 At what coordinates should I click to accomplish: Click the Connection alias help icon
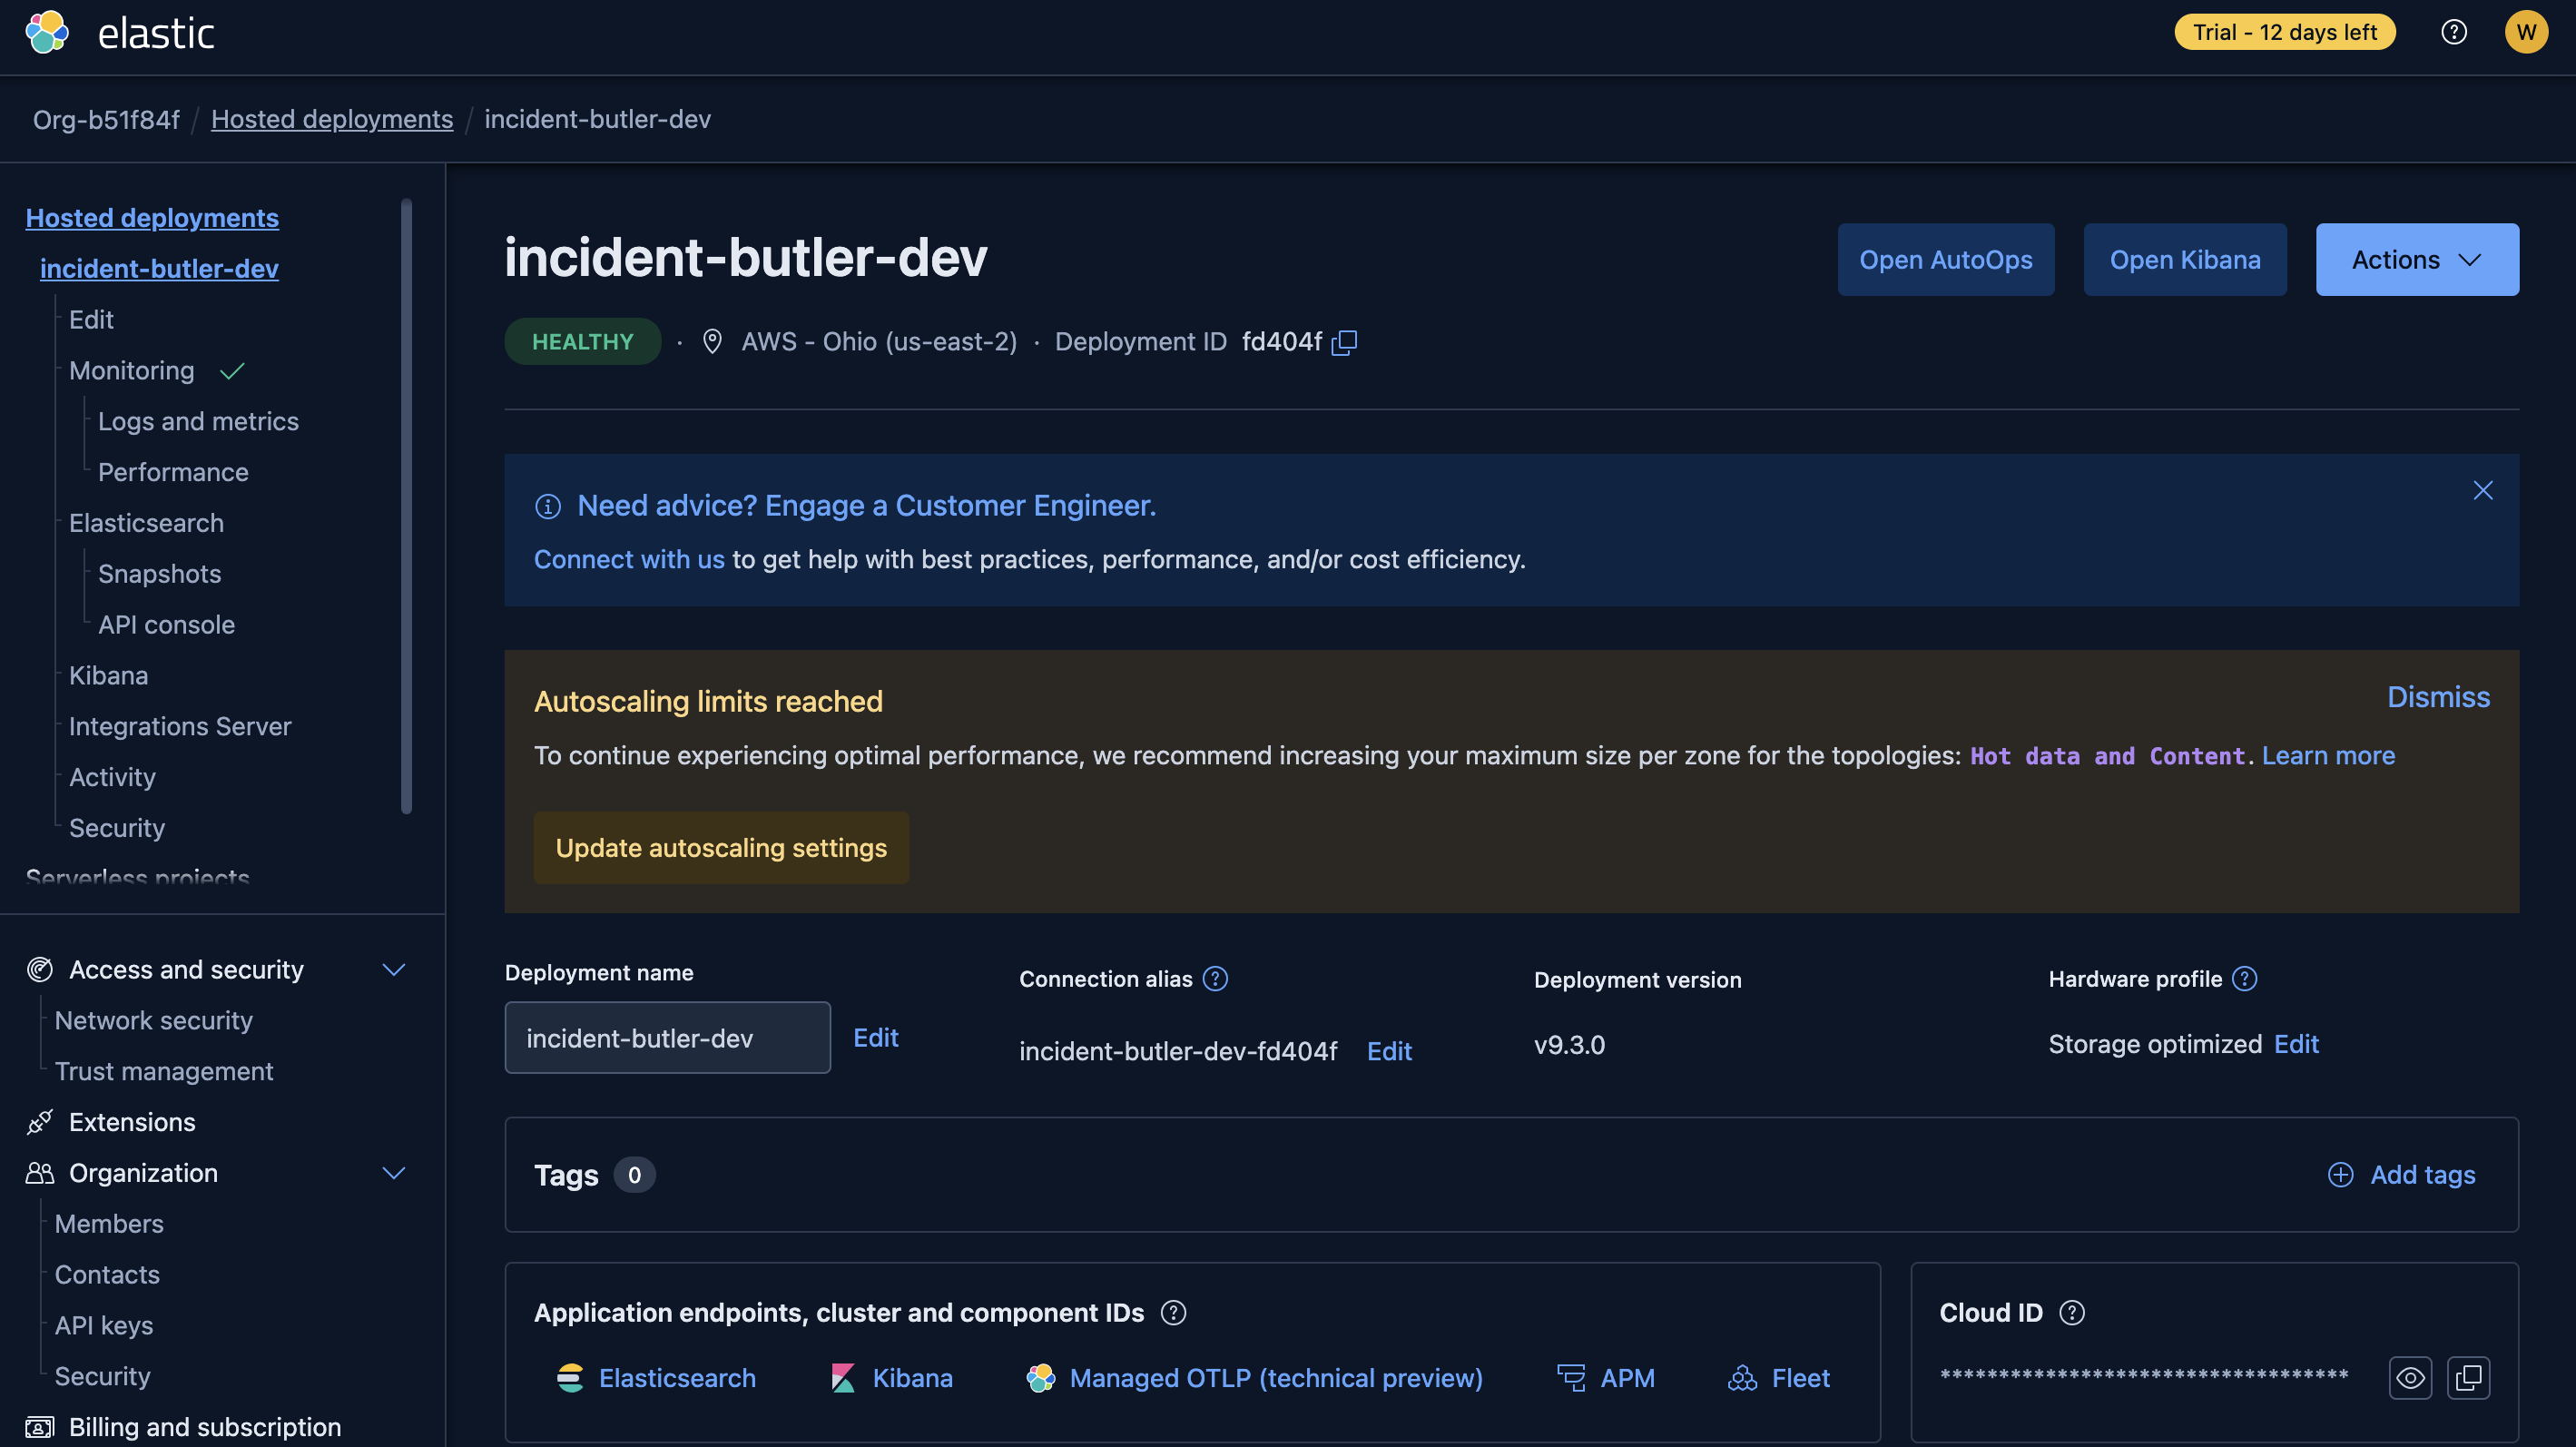click(x=1215, y=979)
